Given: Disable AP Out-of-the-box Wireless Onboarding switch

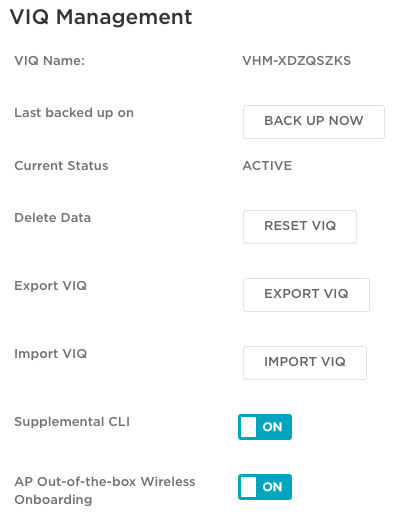Looking at the screenshot, I should 265,487.
